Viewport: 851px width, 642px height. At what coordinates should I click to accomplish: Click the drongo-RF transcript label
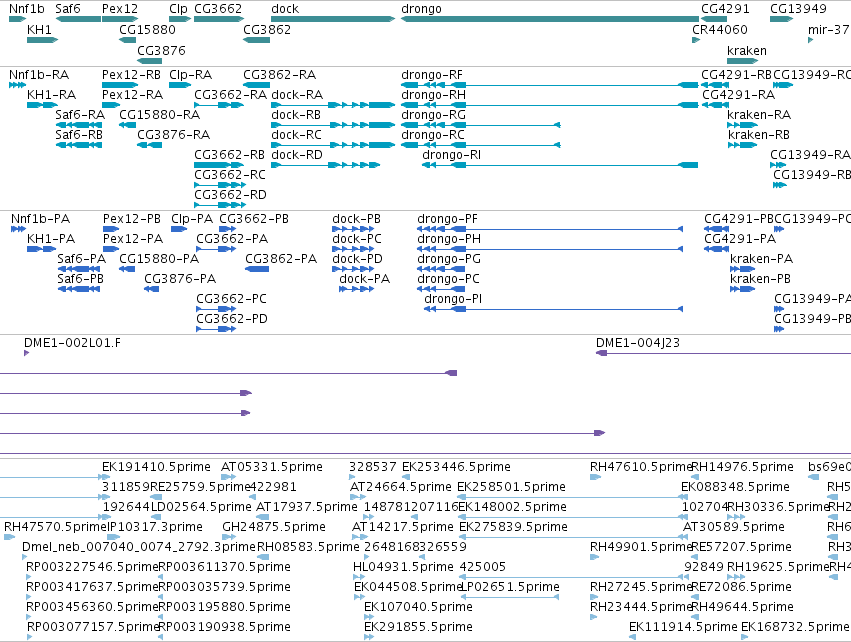coord(432,75)
